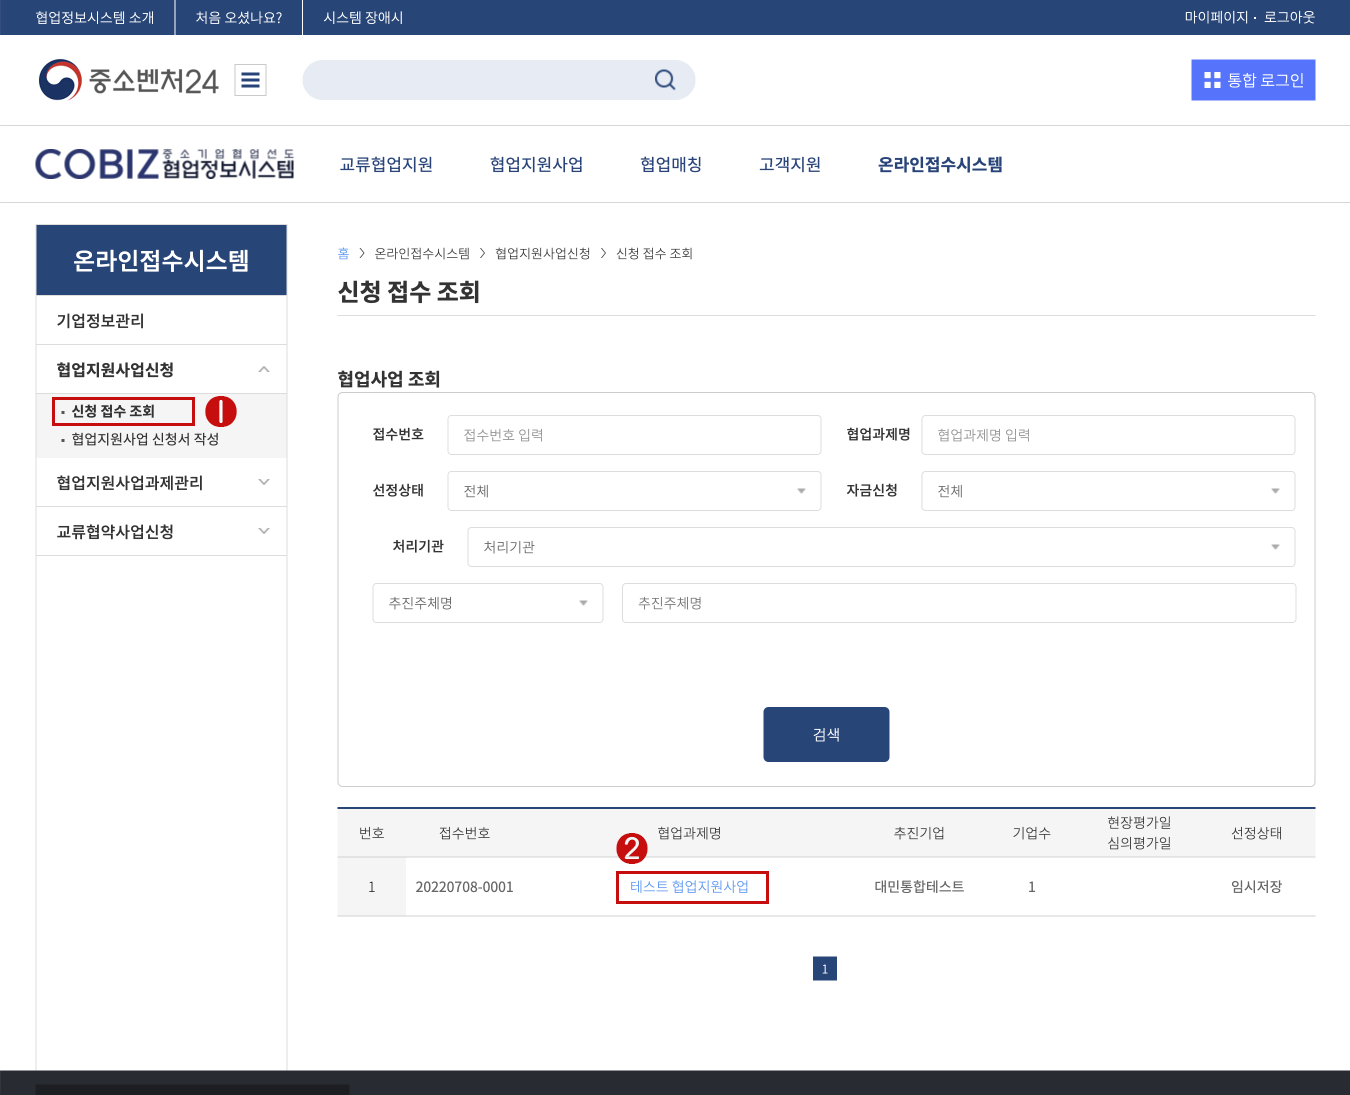Open the 자금신청 dropdown
The height and width of the screenshot is (1095, 1350).
pos(1108,491)
